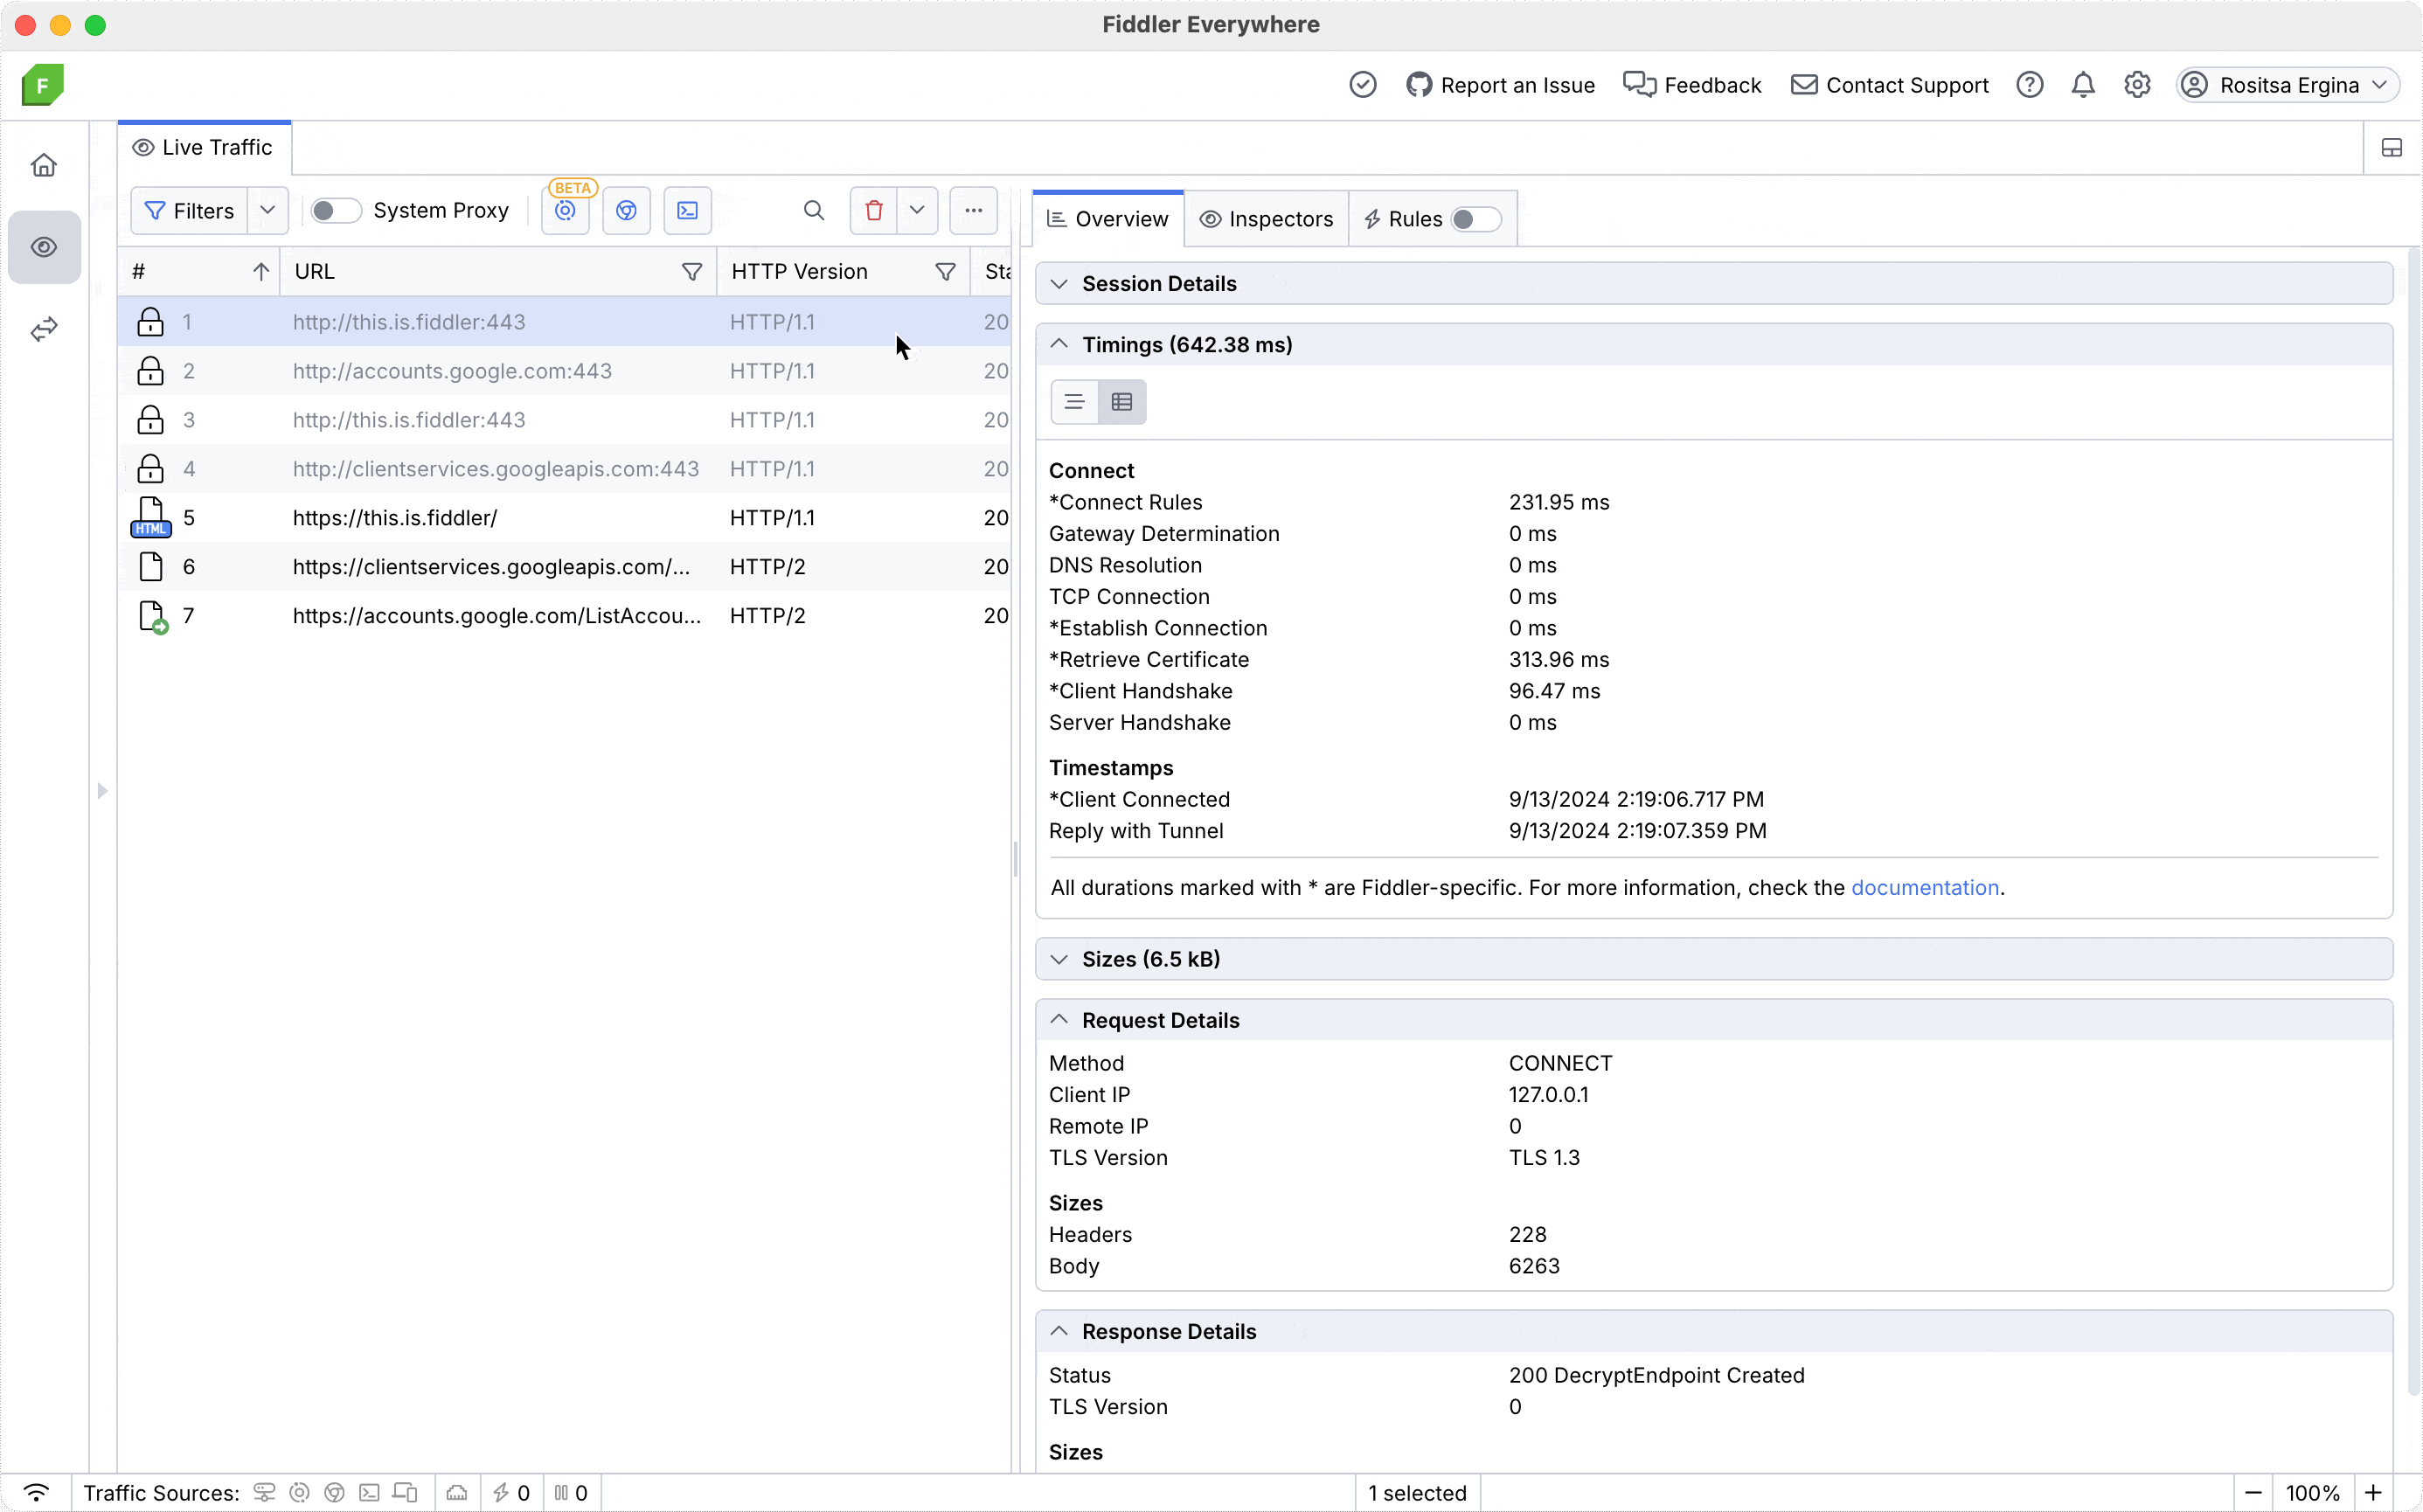Screen dimensions: 2423x1512
Task: Launch the preconfigured terminal capture button
Action: [688, 211]
